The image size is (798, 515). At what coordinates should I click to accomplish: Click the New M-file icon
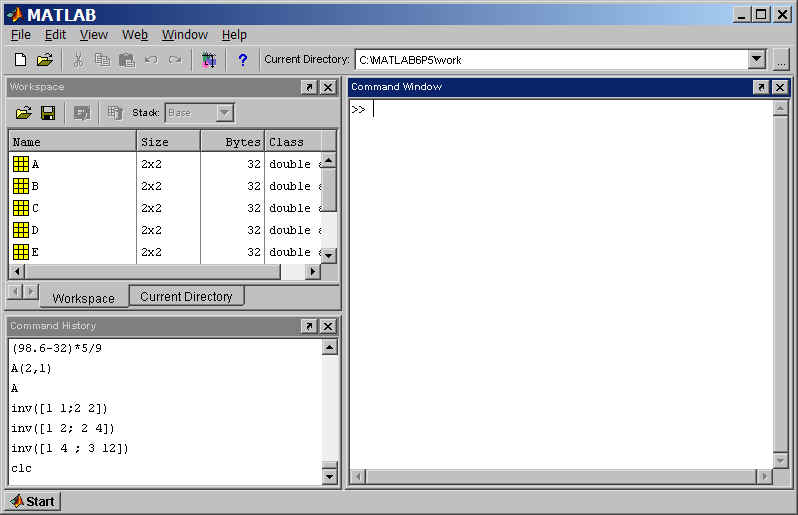tap(20, 60)
